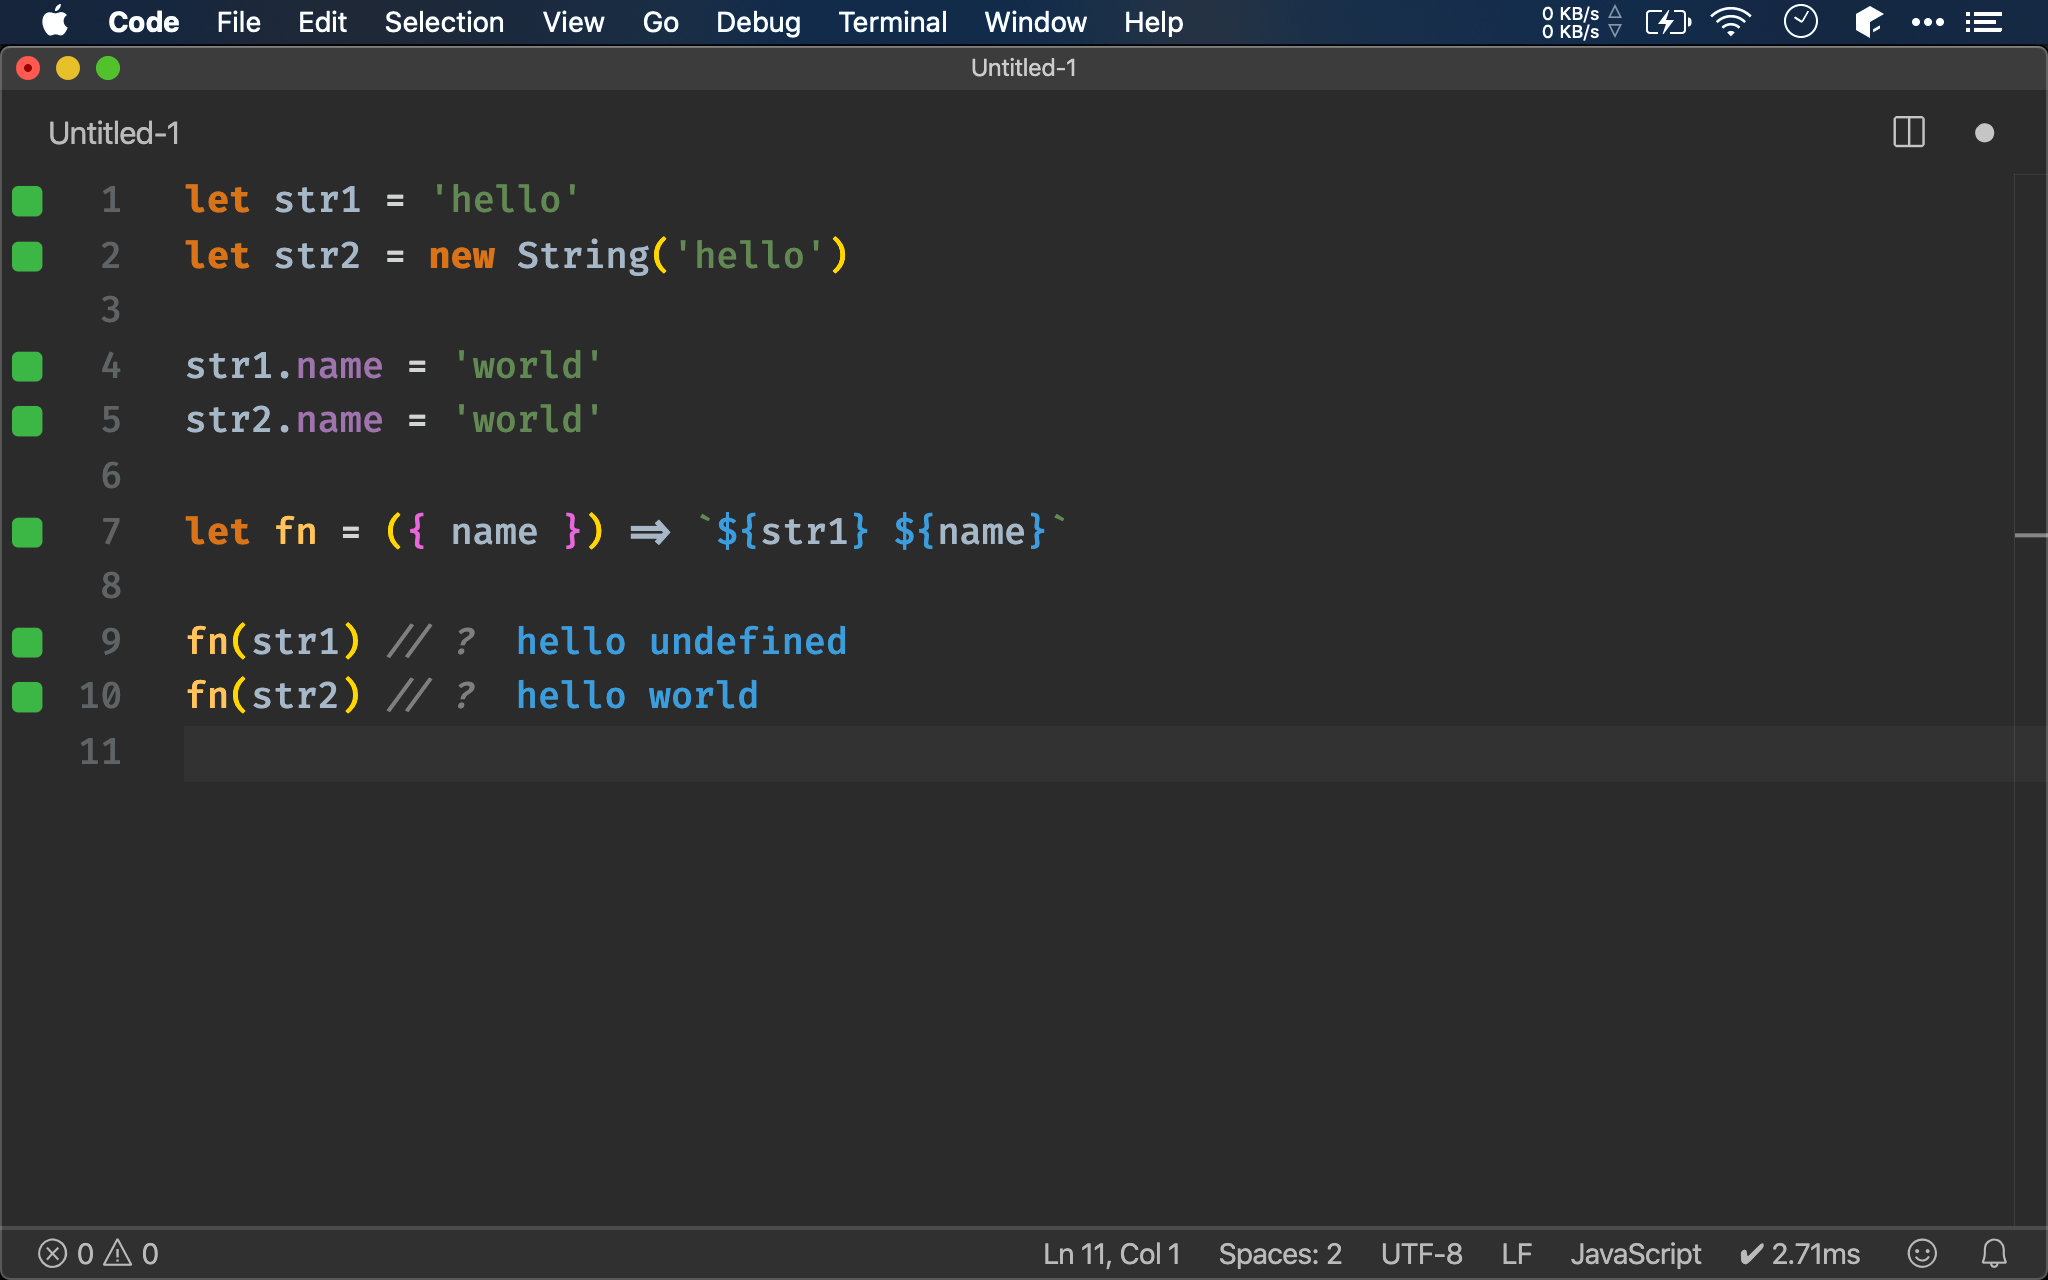The height and width of the screenshot is (1280, 2048).
Task: Click the unsaved changes dot on the tab bar
Action: [1985, 133]
